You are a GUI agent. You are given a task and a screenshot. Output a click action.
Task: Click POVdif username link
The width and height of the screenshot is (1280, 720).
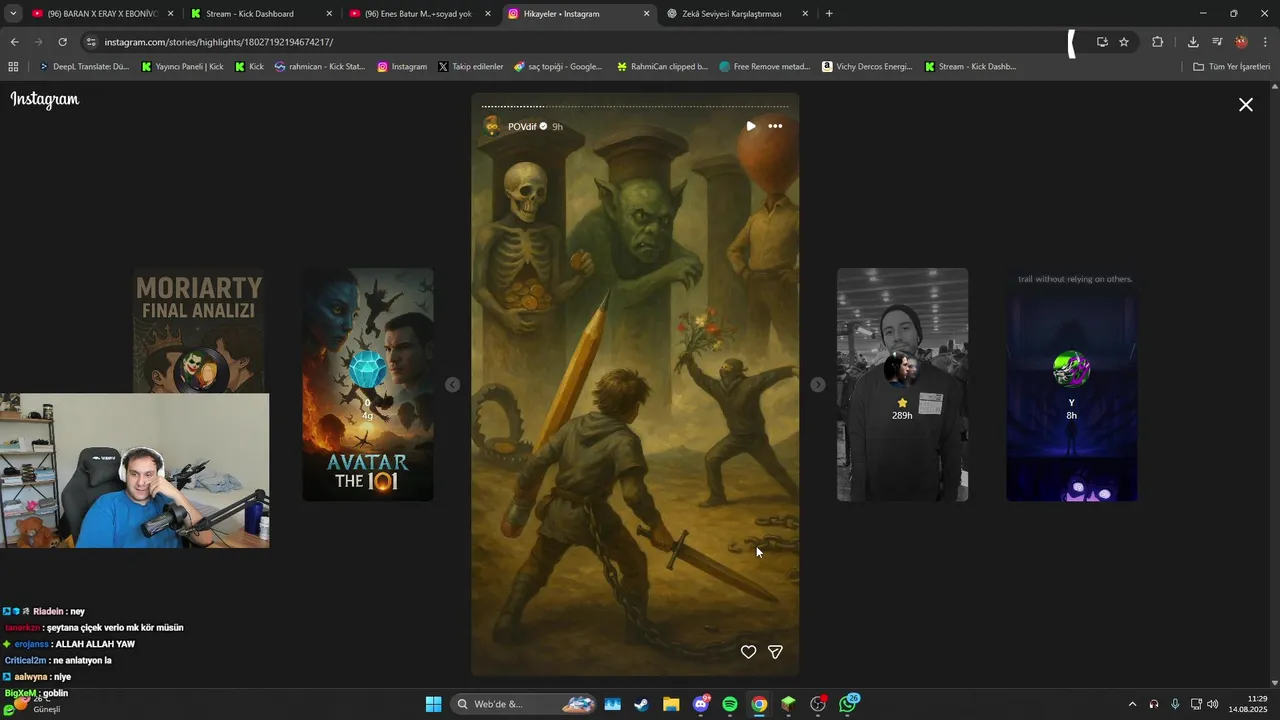(522, 127)
